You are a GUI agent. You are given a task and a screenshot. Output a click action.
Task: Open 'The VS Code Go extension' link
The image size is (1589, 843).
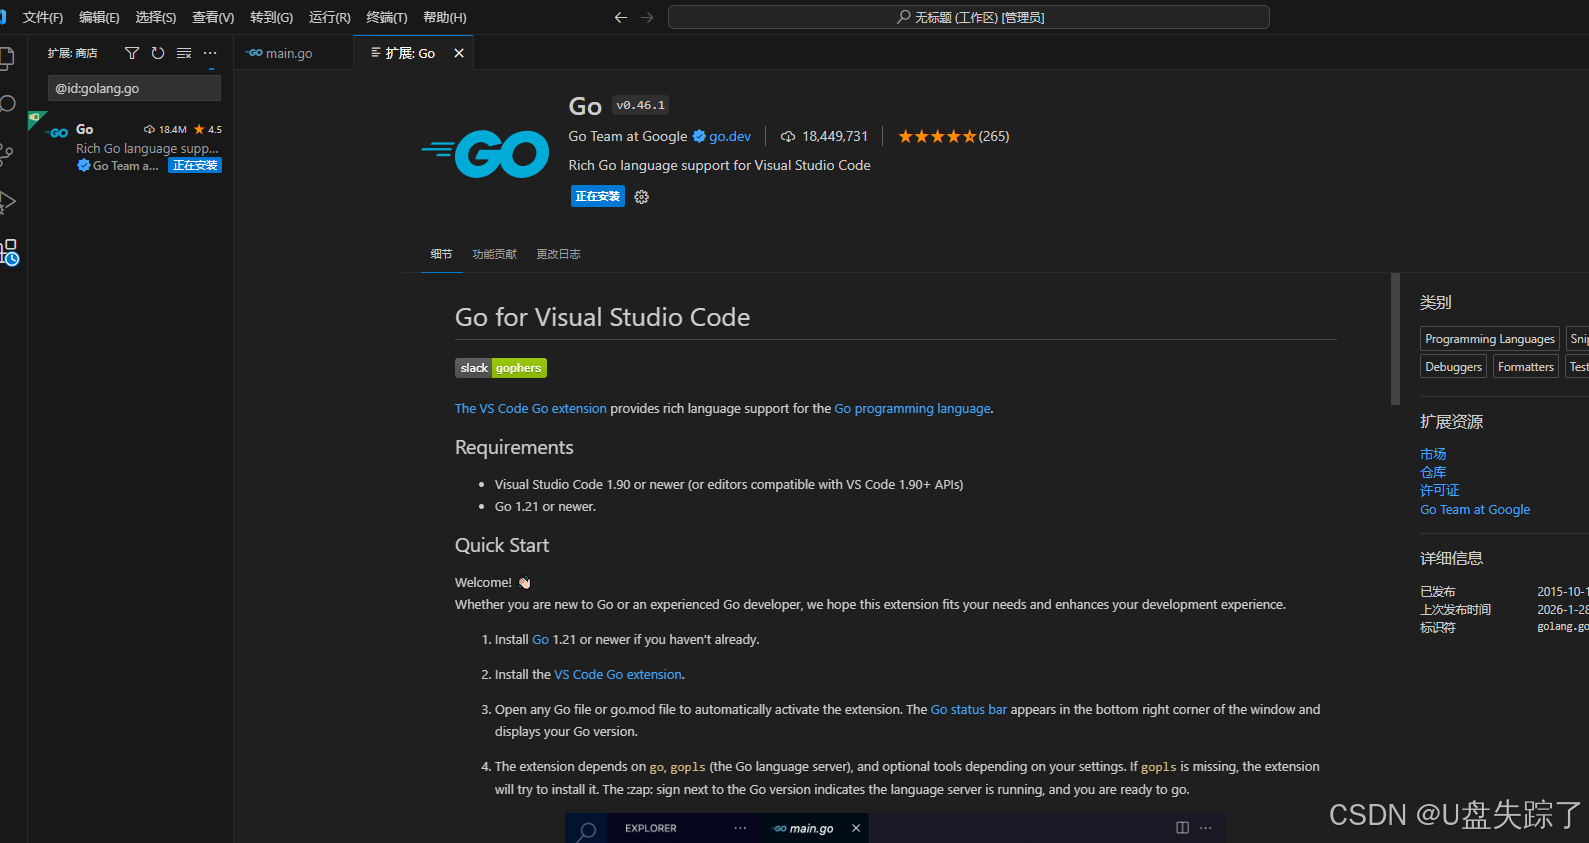(531, 408)
